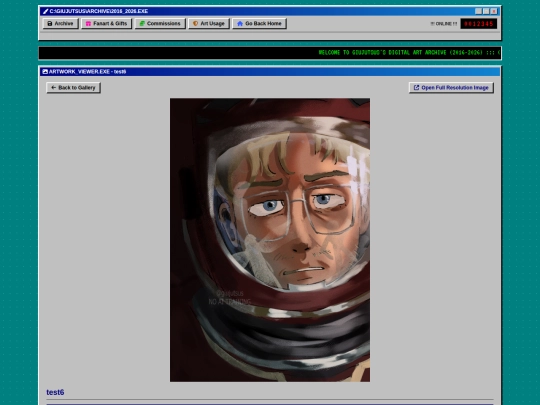Click the disk icon on Archive button
The width and height of the screenshot is (540, 405).
[50, 23]
